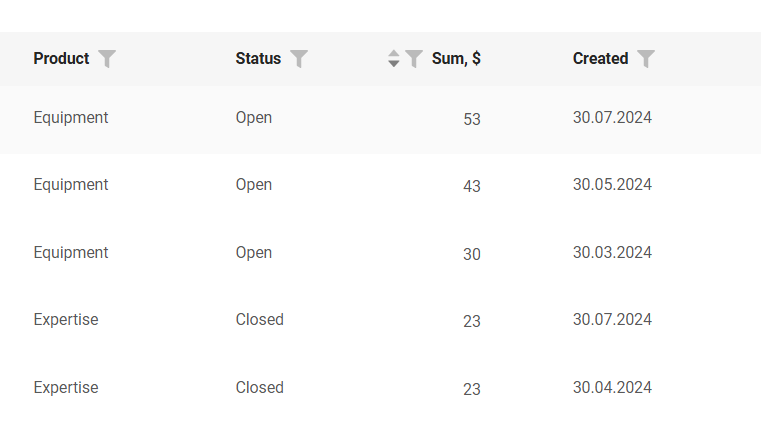This screenshot has width=762, height=421.
Task: Select the Equipment row with sum 43
Action: click(x=71, y=185)
